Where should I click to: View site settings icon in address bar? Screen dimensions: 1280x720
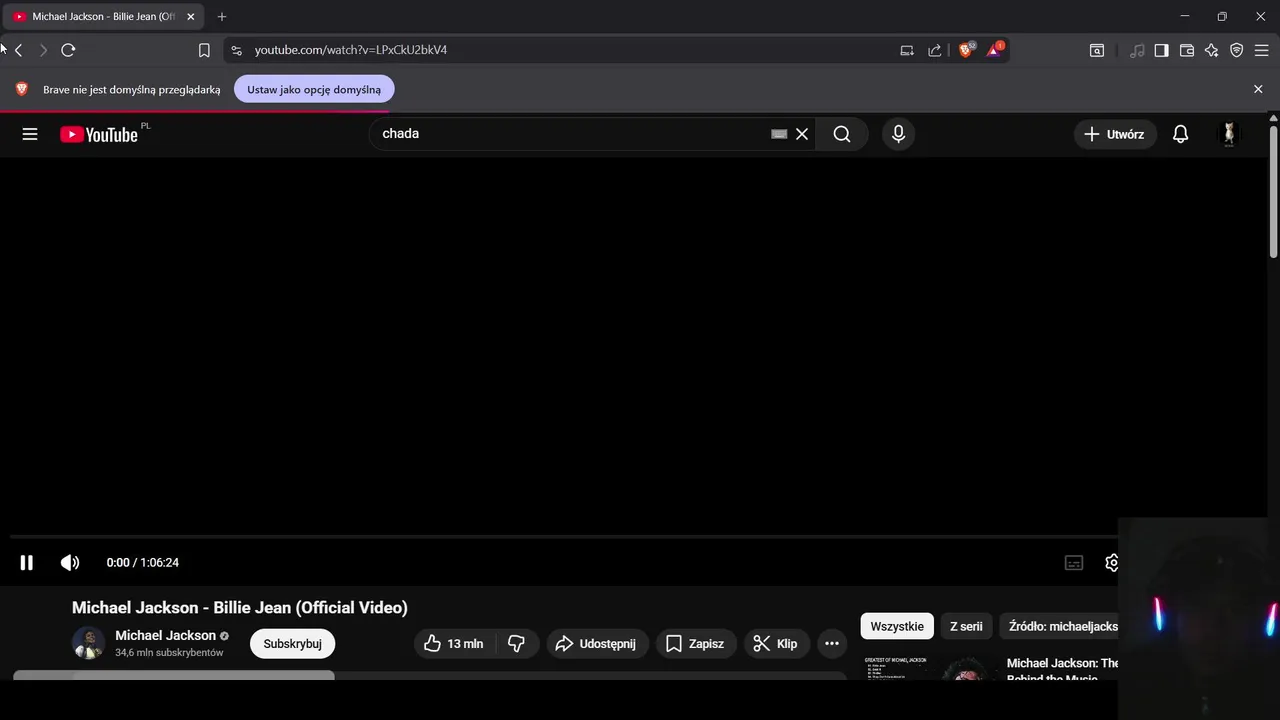(x=235, y=50)
